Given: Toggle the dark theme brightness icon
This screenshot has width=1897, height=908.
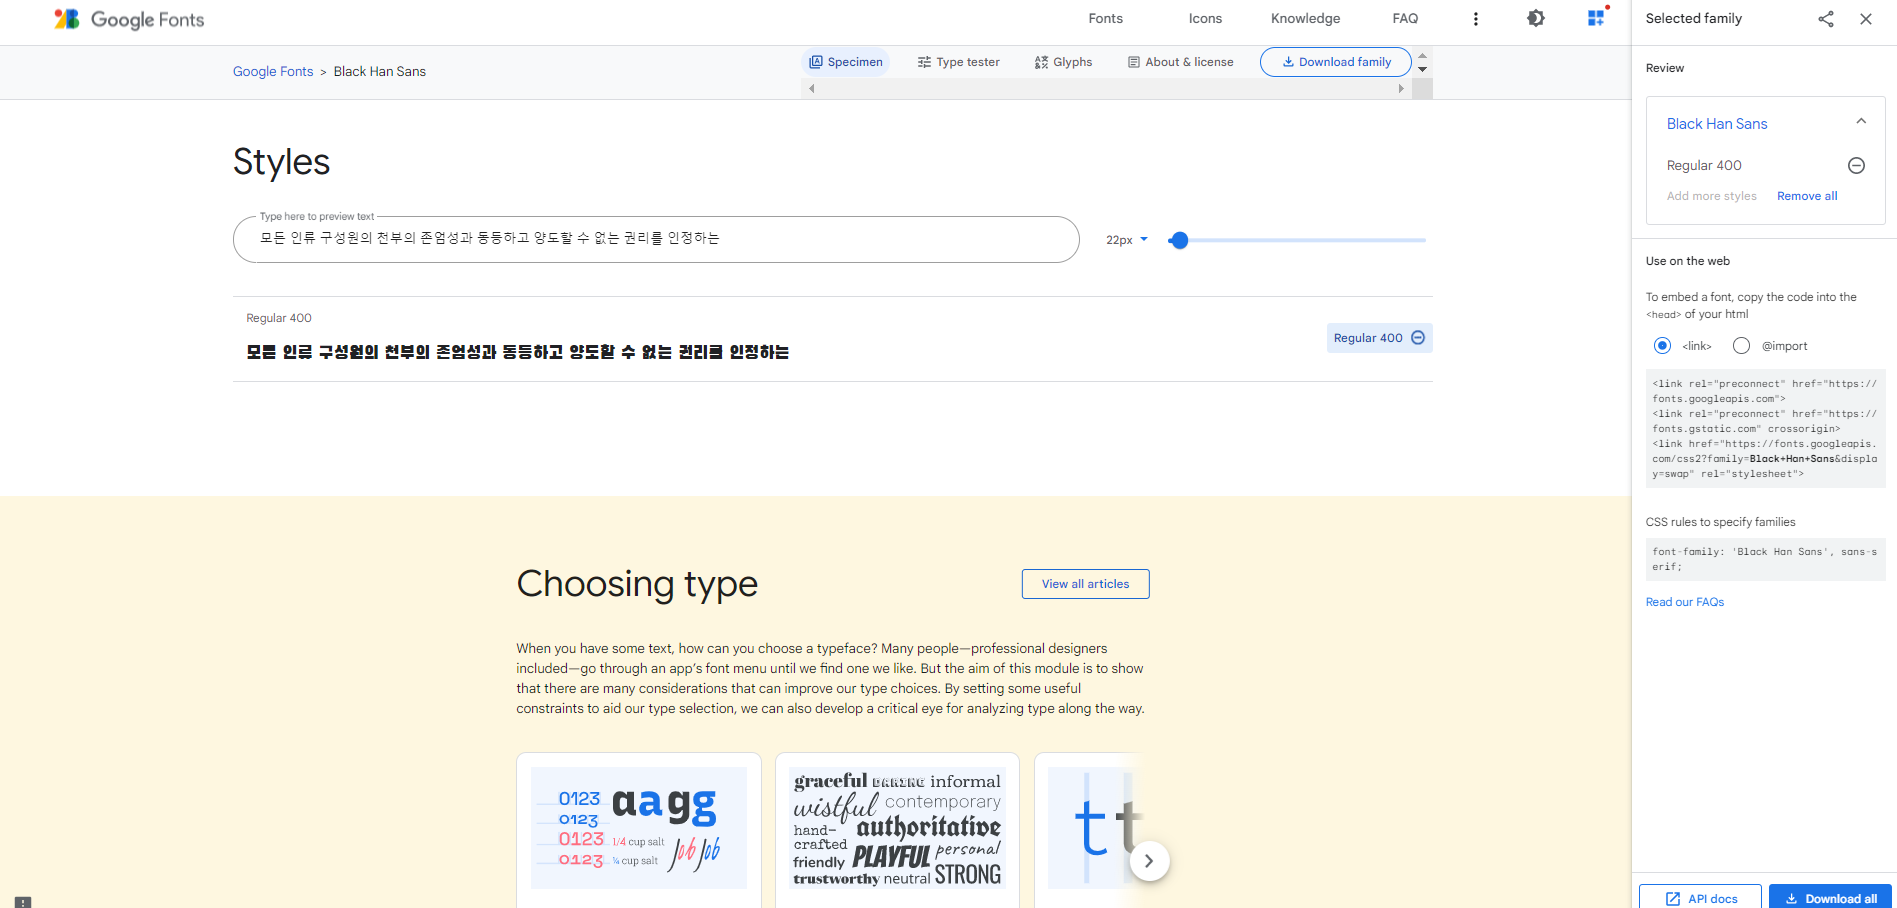Looking at the screenshot, I should (1536, 18).
